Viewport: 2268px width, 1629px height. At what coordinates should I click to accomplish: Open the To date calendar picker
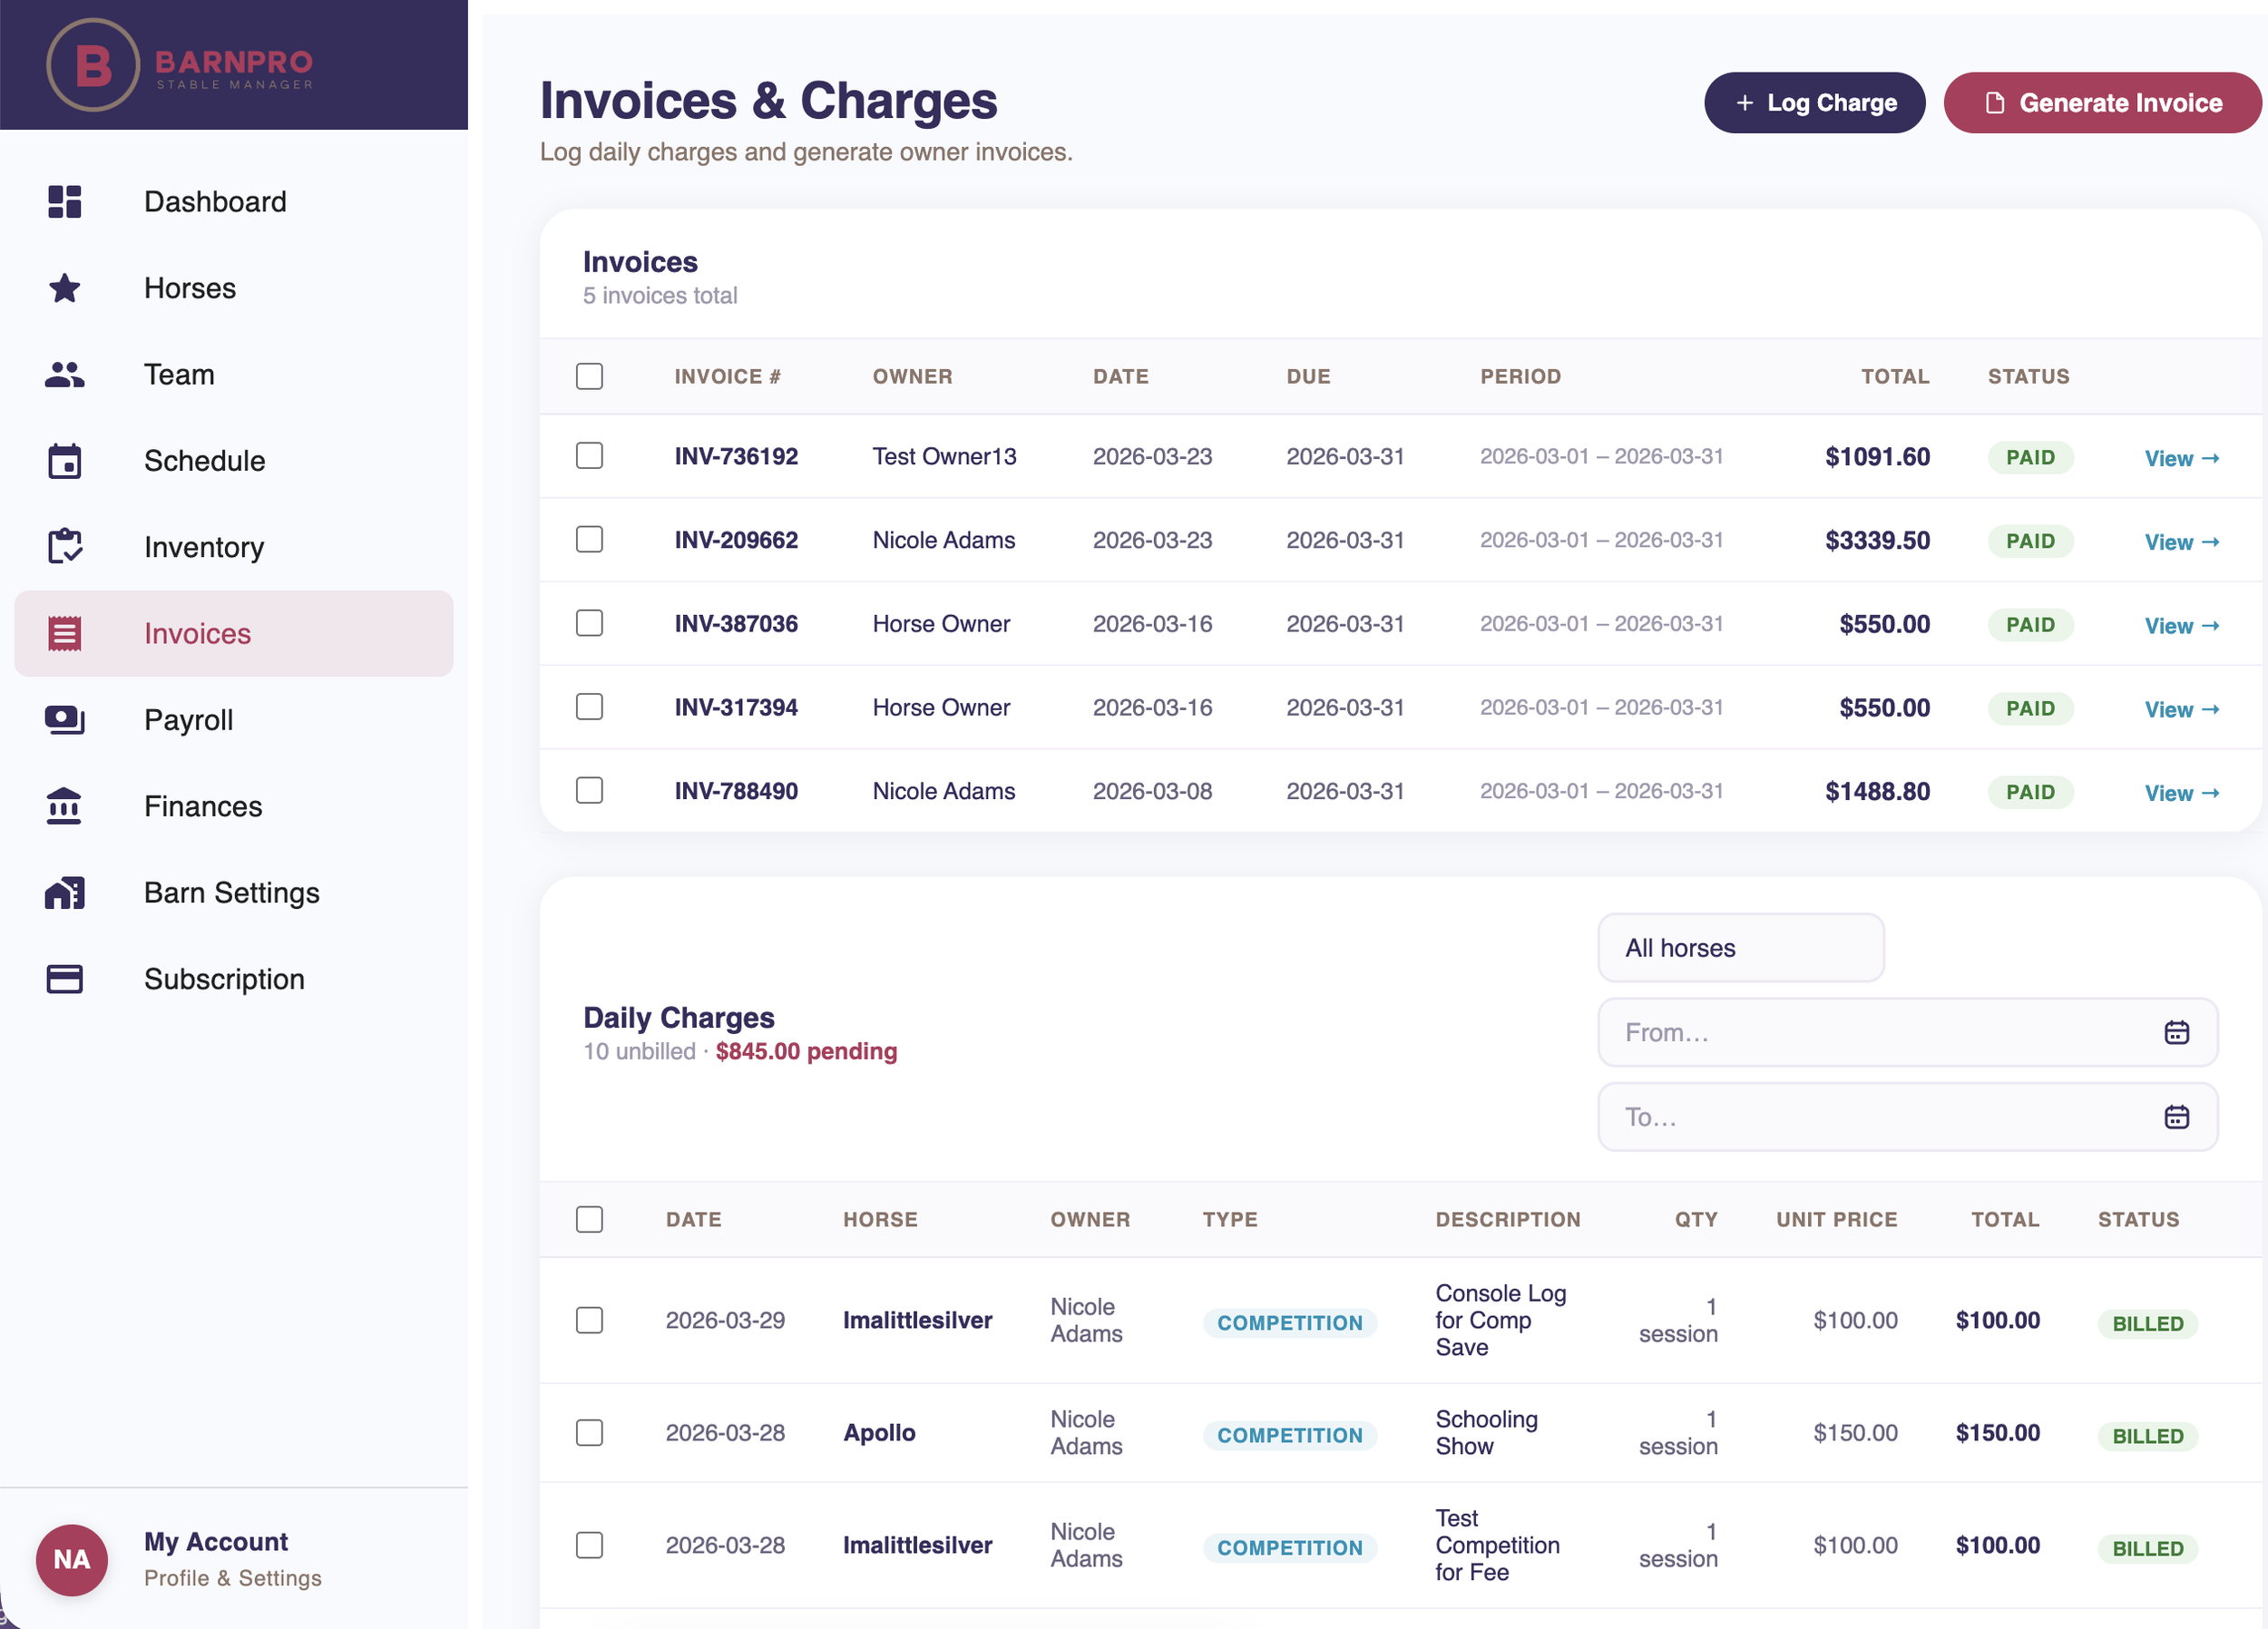click(2177, 1116)
